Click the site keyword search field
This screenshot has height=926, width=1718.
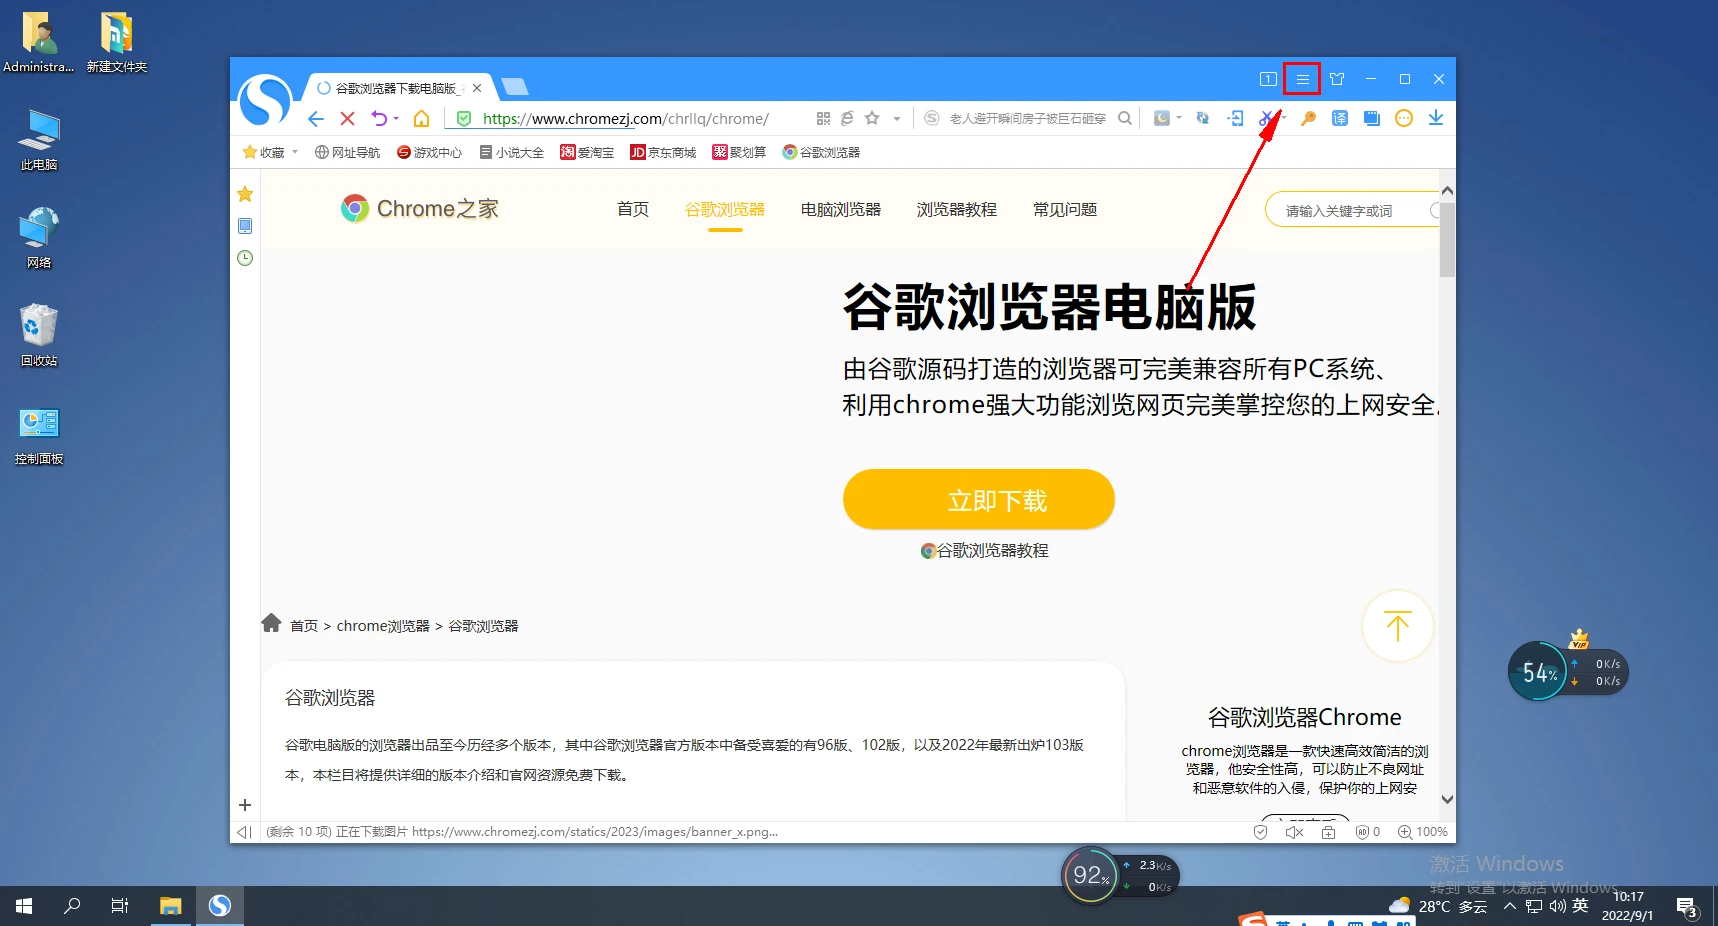(1352, 210)
